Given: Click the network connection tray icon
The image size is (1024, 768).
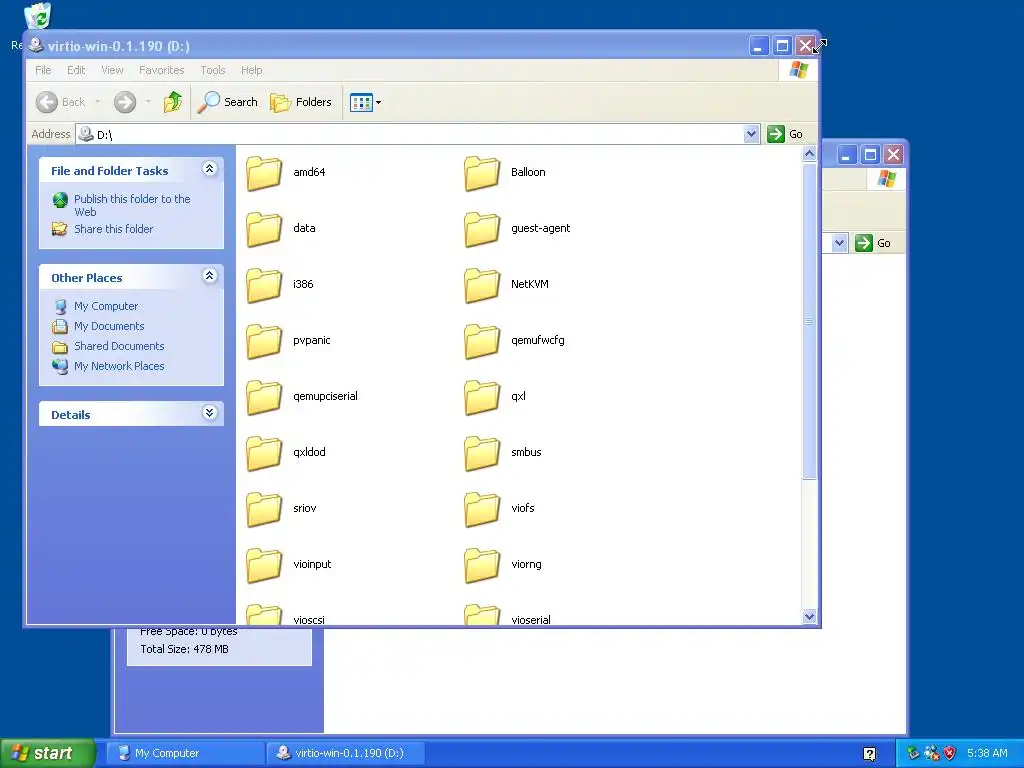Looking at the screenshot, I should tap(931, 753).
